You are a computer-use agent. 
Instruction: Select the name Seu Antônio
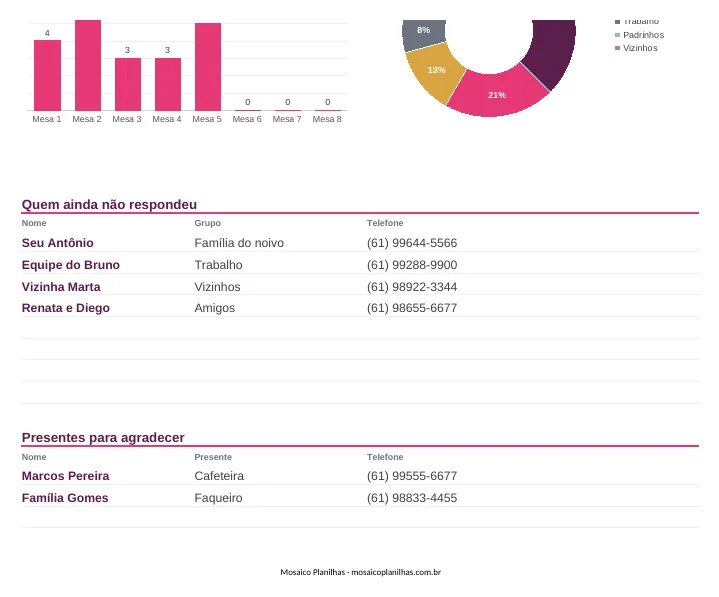57,243
